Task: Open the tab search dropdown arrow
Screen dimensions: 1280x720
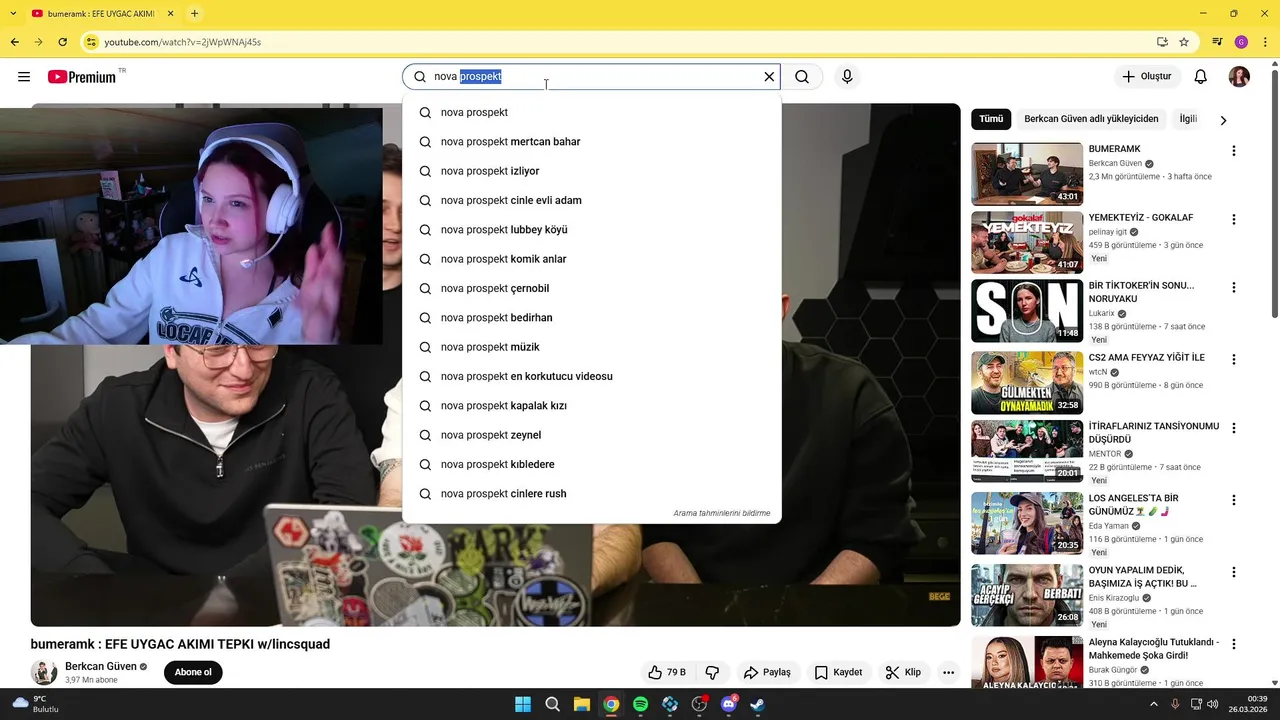Action: [12, 14]
